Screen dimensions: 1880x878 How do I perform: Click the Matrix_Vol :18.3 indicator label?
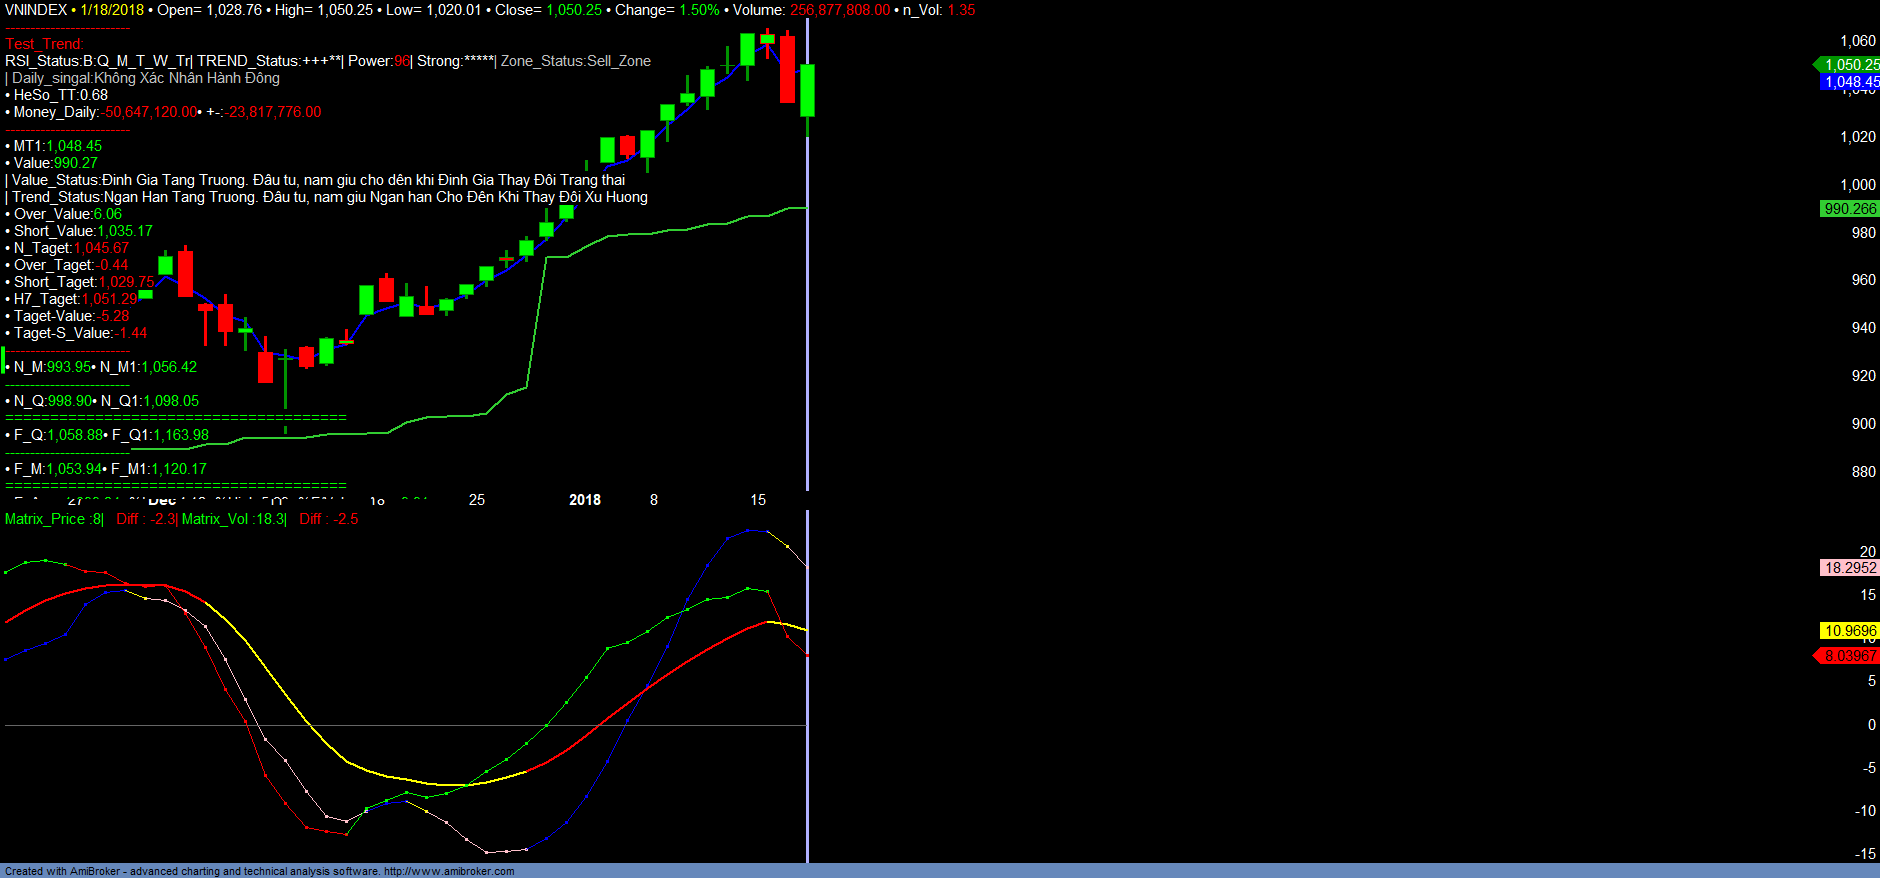[232, 519]
